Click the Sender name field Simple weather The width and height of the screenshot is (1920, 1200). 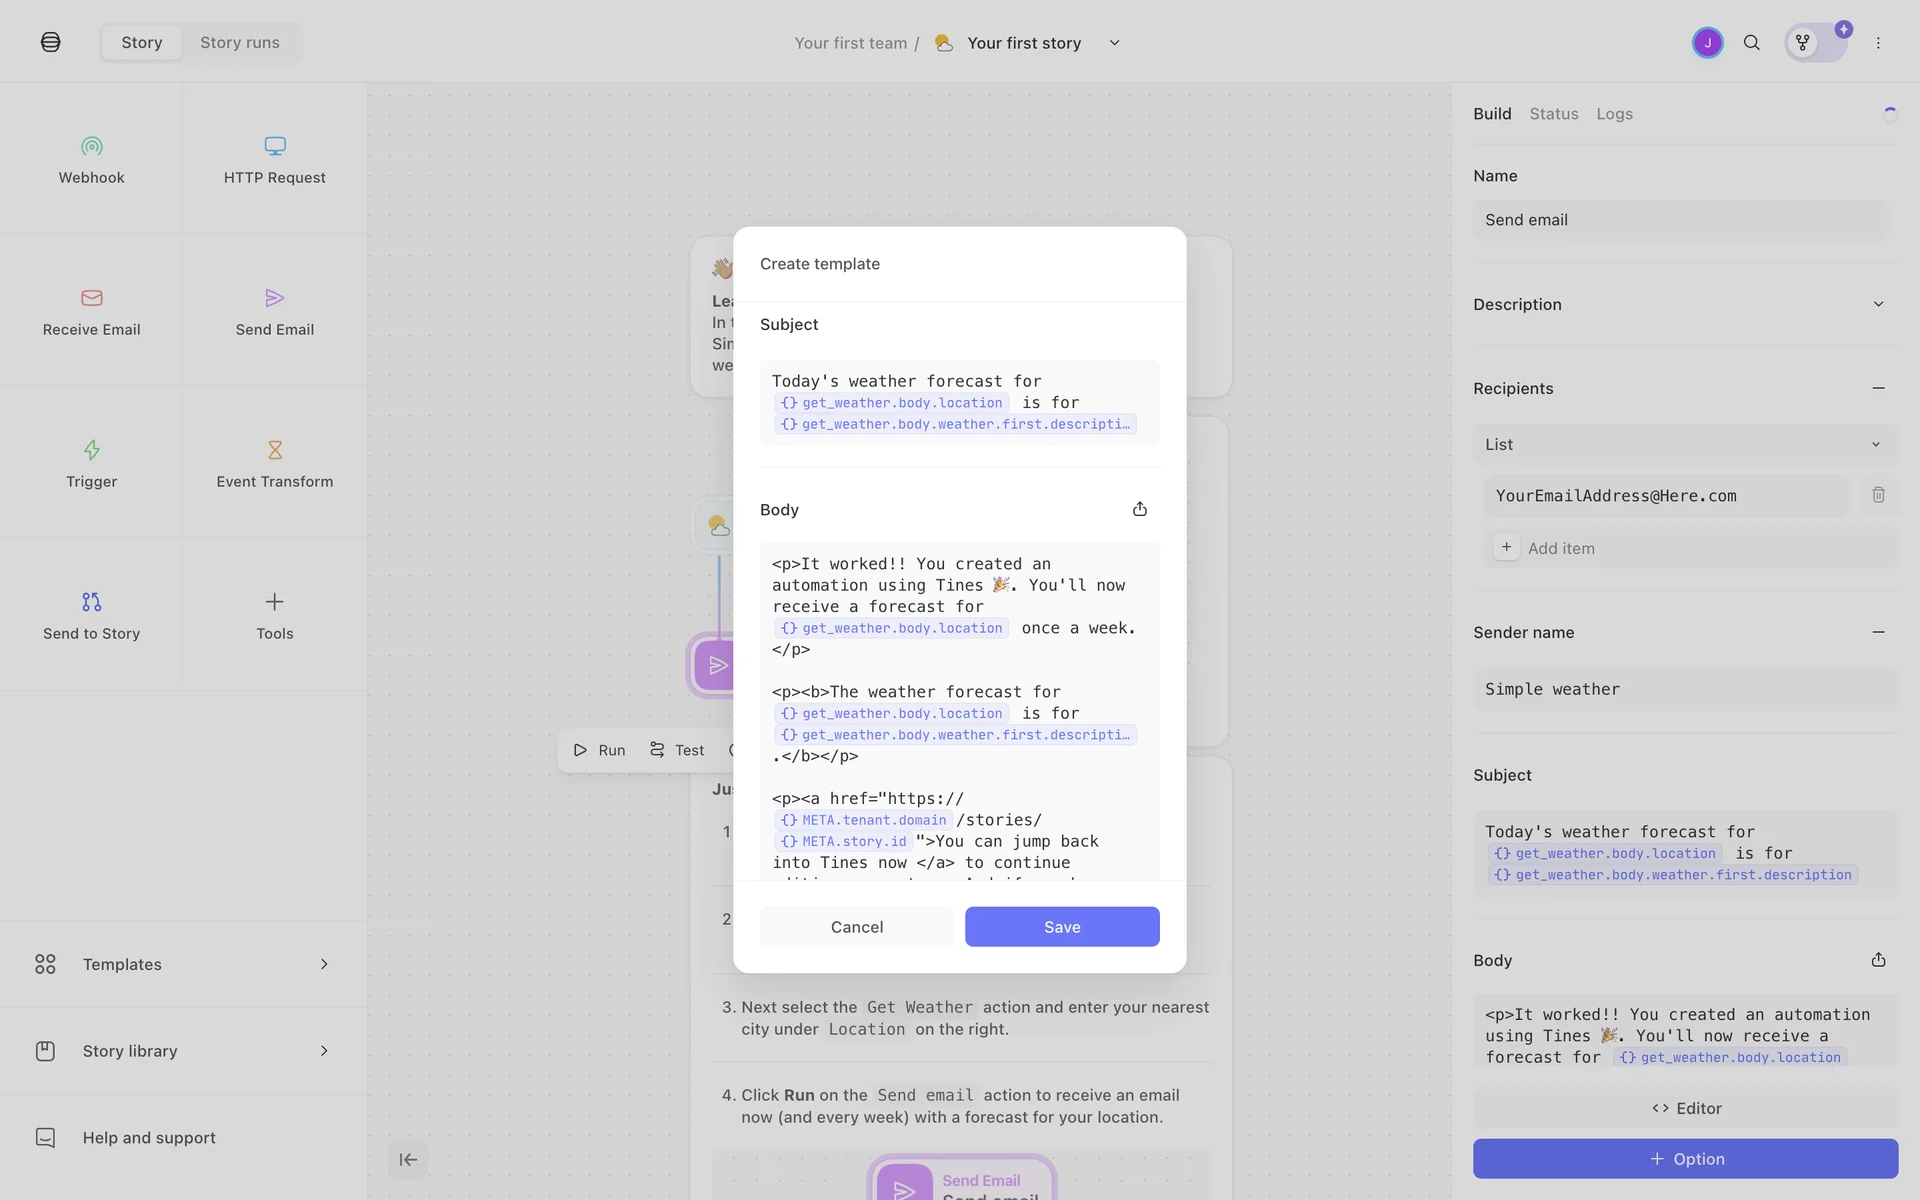[x=1684, y=689]
